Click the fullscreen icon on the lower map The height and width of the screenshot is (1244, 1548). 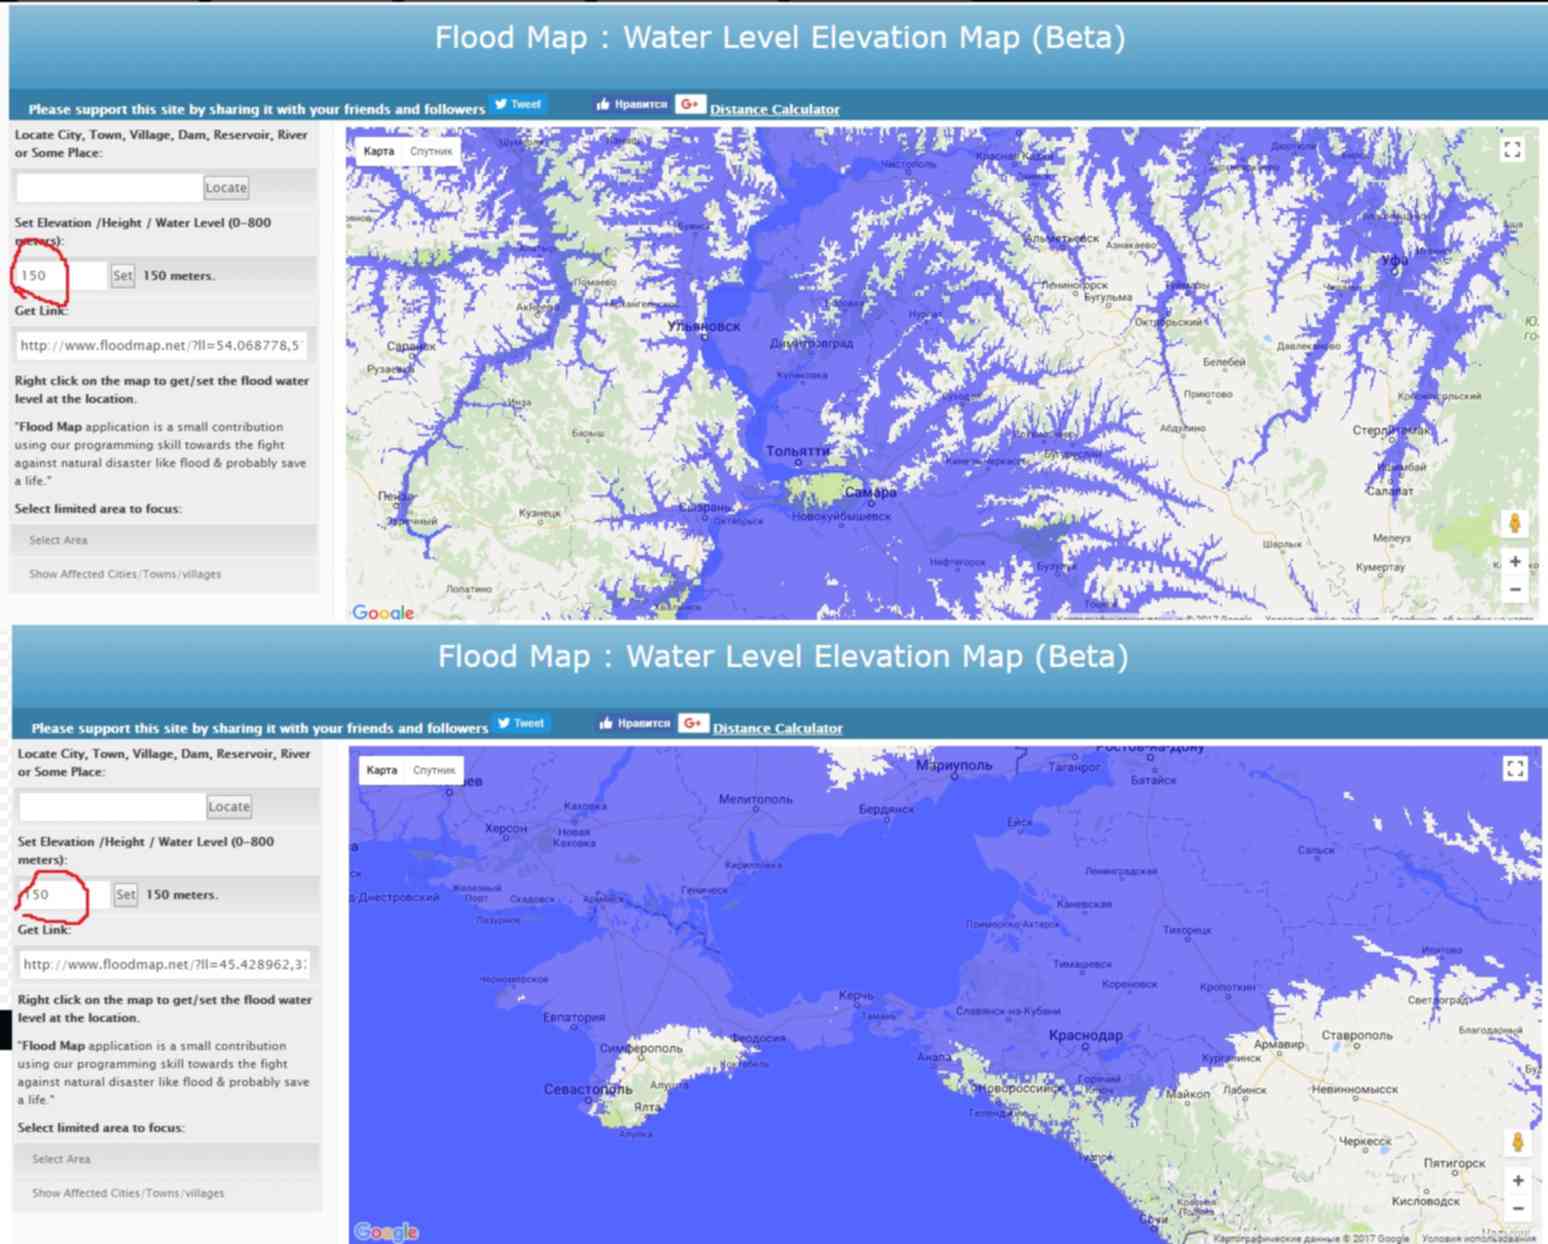(1515, 768)
